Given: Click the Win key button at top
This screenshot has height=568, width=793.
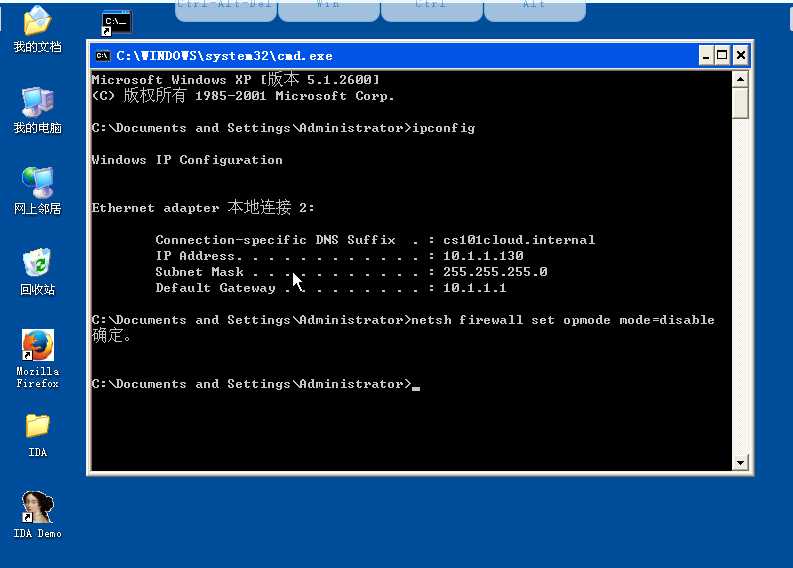Looking at the screenshot, I should (x=329, y=10).
